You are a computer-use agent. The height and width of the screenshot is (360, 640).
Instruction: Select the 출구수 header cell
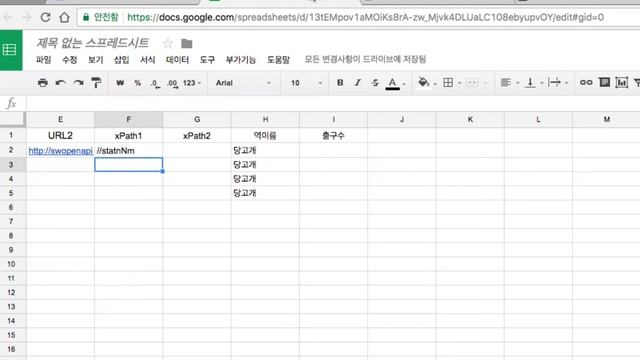pyautogui.click(x=333, y=136)
